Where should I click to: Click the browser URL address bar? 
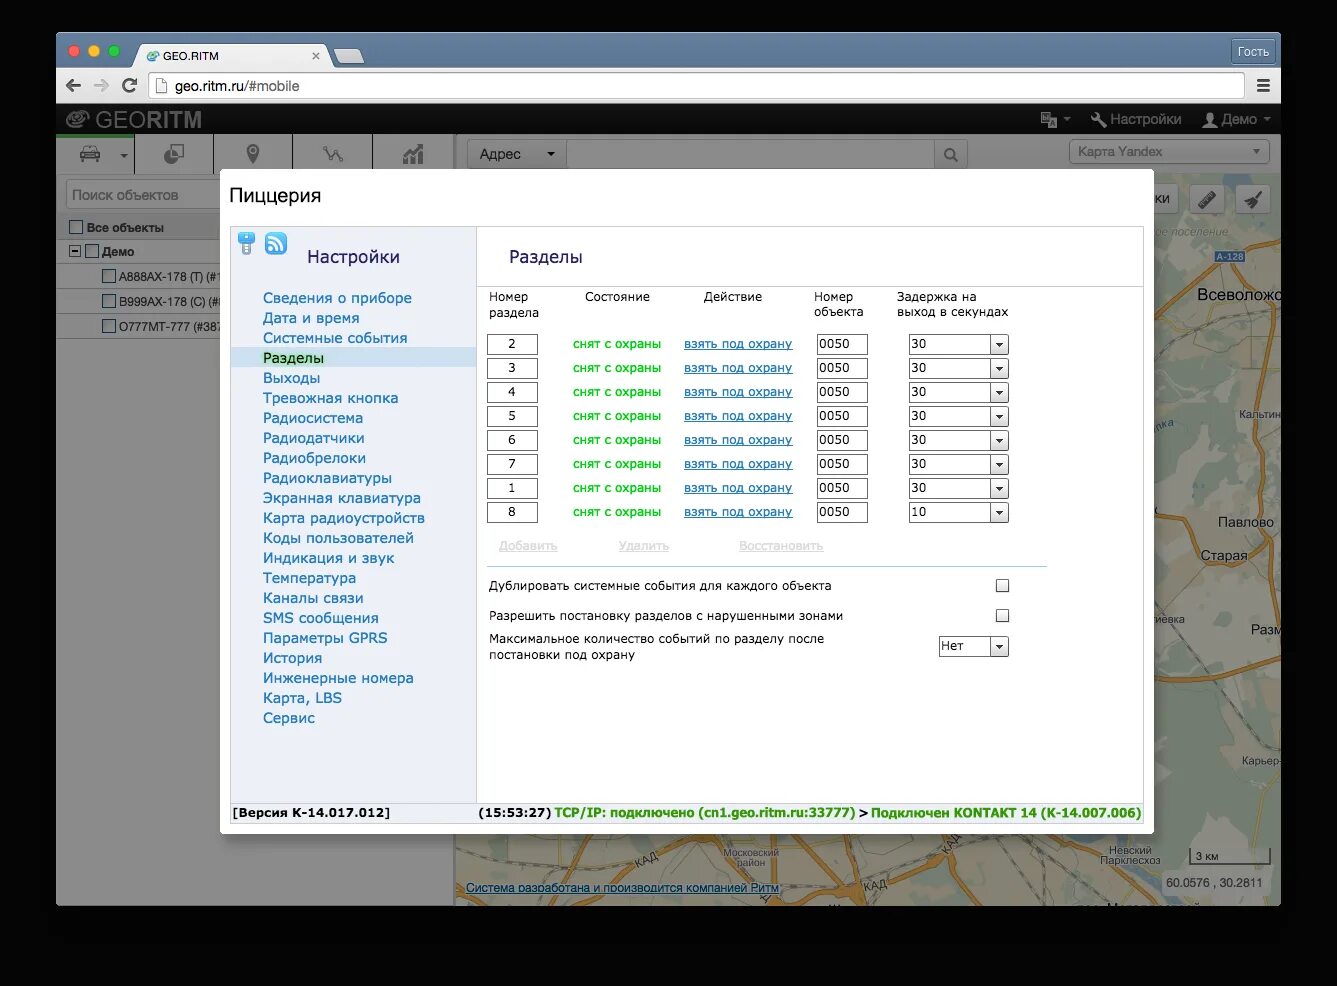697,86
